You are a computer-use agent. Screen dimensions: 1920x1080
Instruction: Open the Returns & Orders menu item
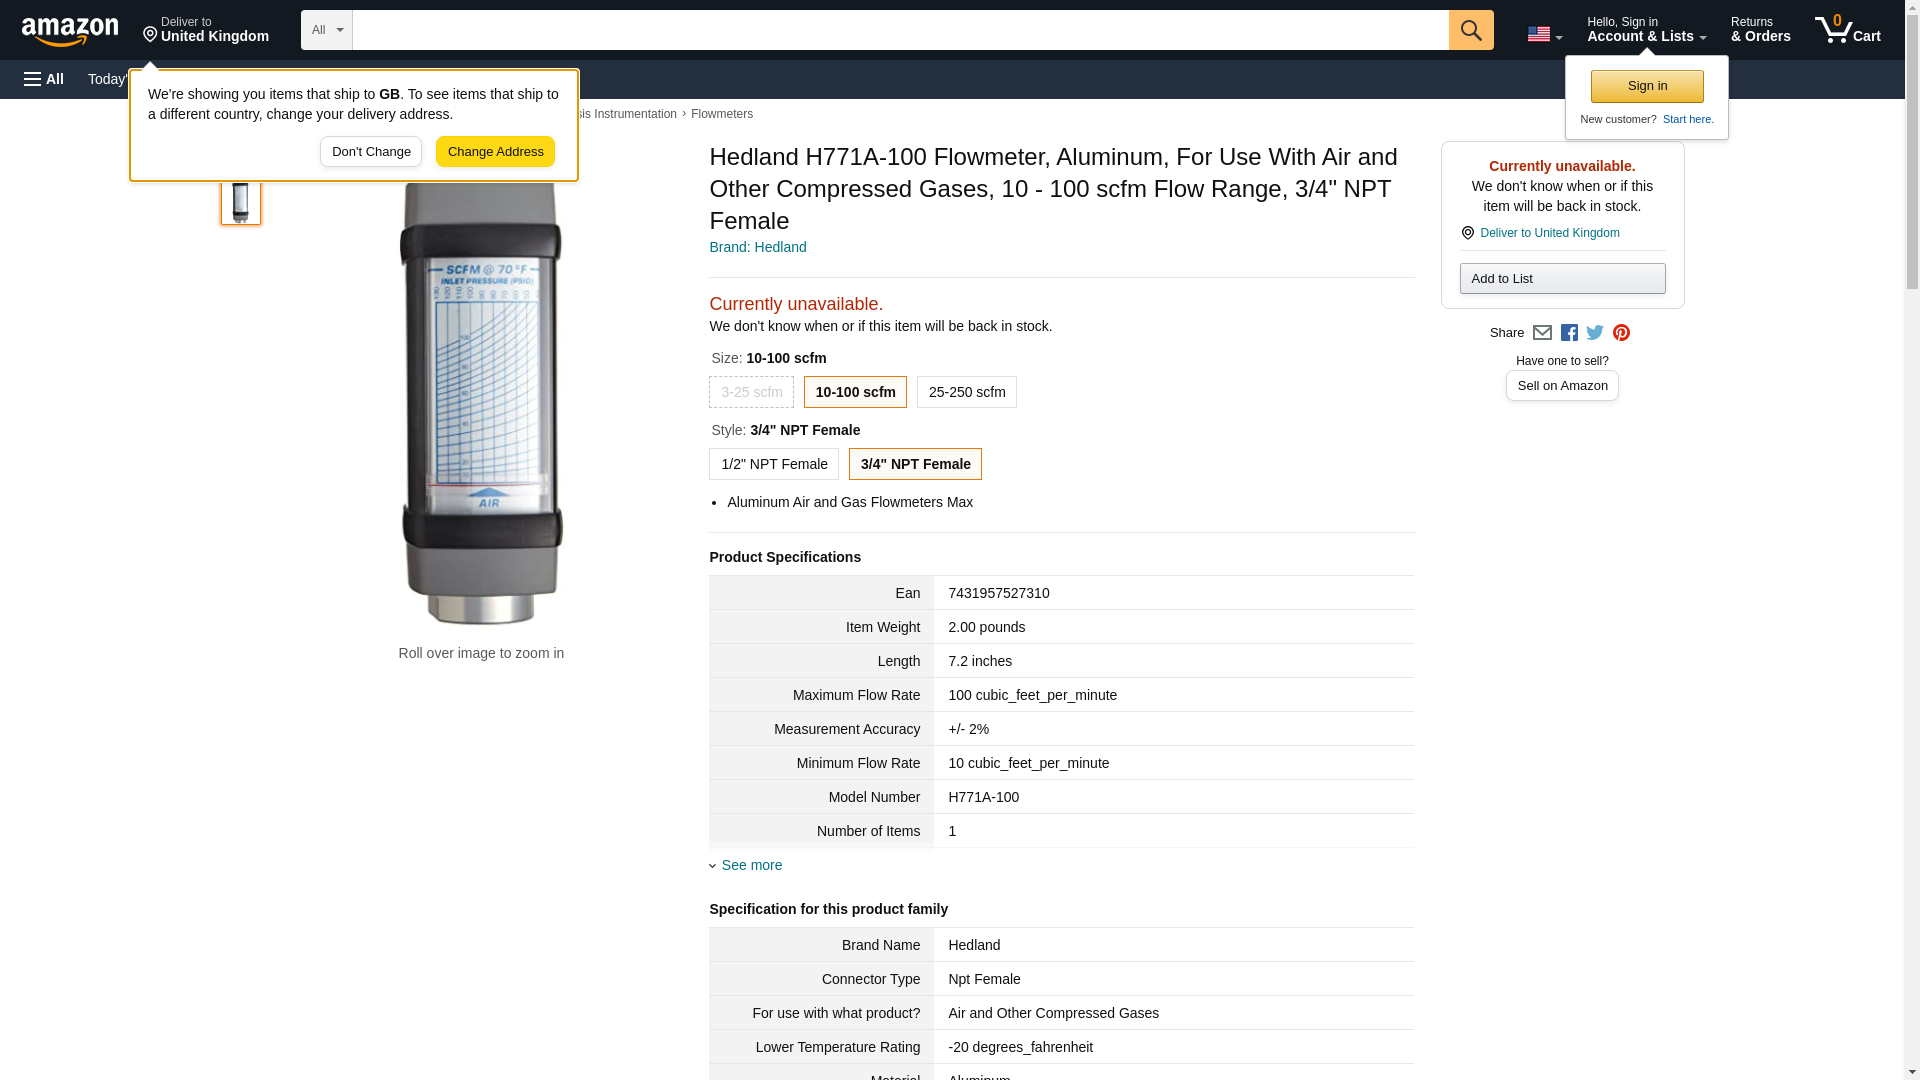[1760, 30]
